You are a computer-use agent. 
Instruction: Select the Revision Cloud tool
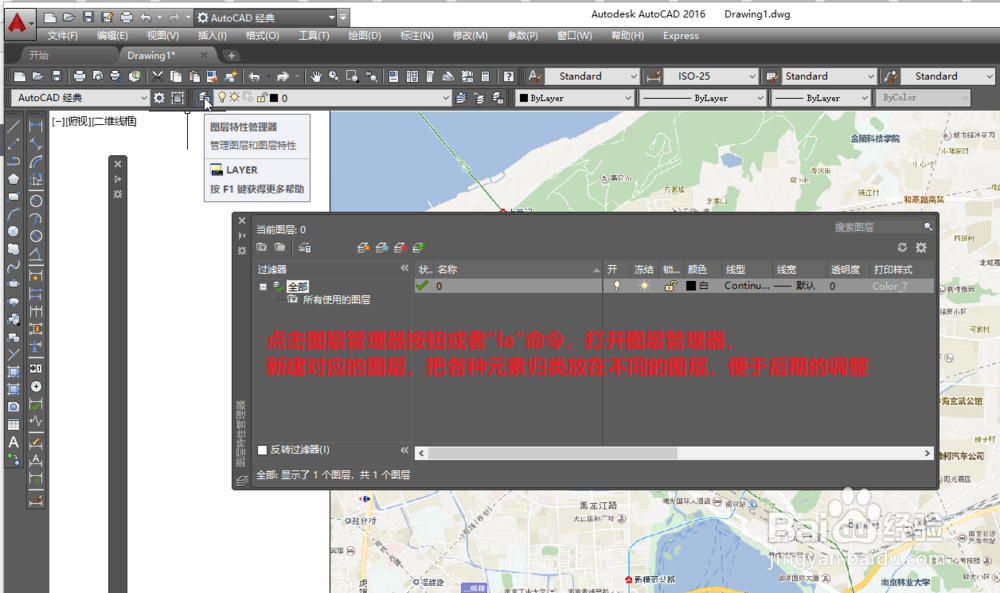coord(13,249)
